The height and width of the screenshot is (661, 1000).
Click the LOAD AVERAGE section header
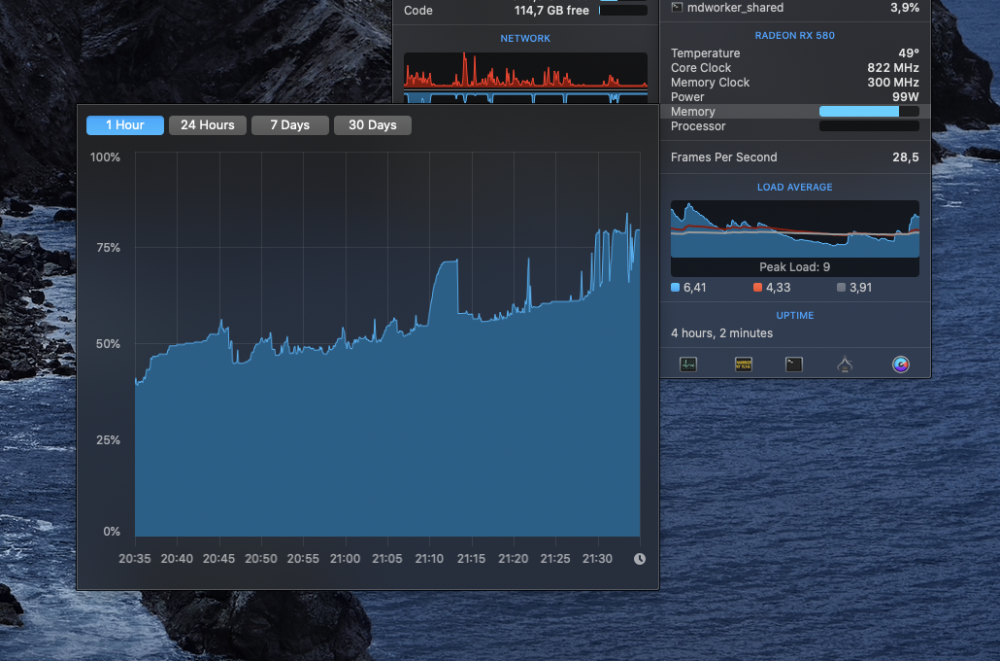(x=795, y=187)
